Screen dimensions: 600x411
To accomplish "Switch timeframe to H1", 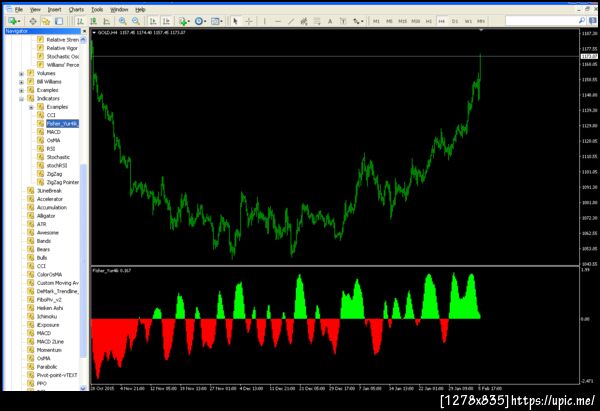I will coord(429,21).
